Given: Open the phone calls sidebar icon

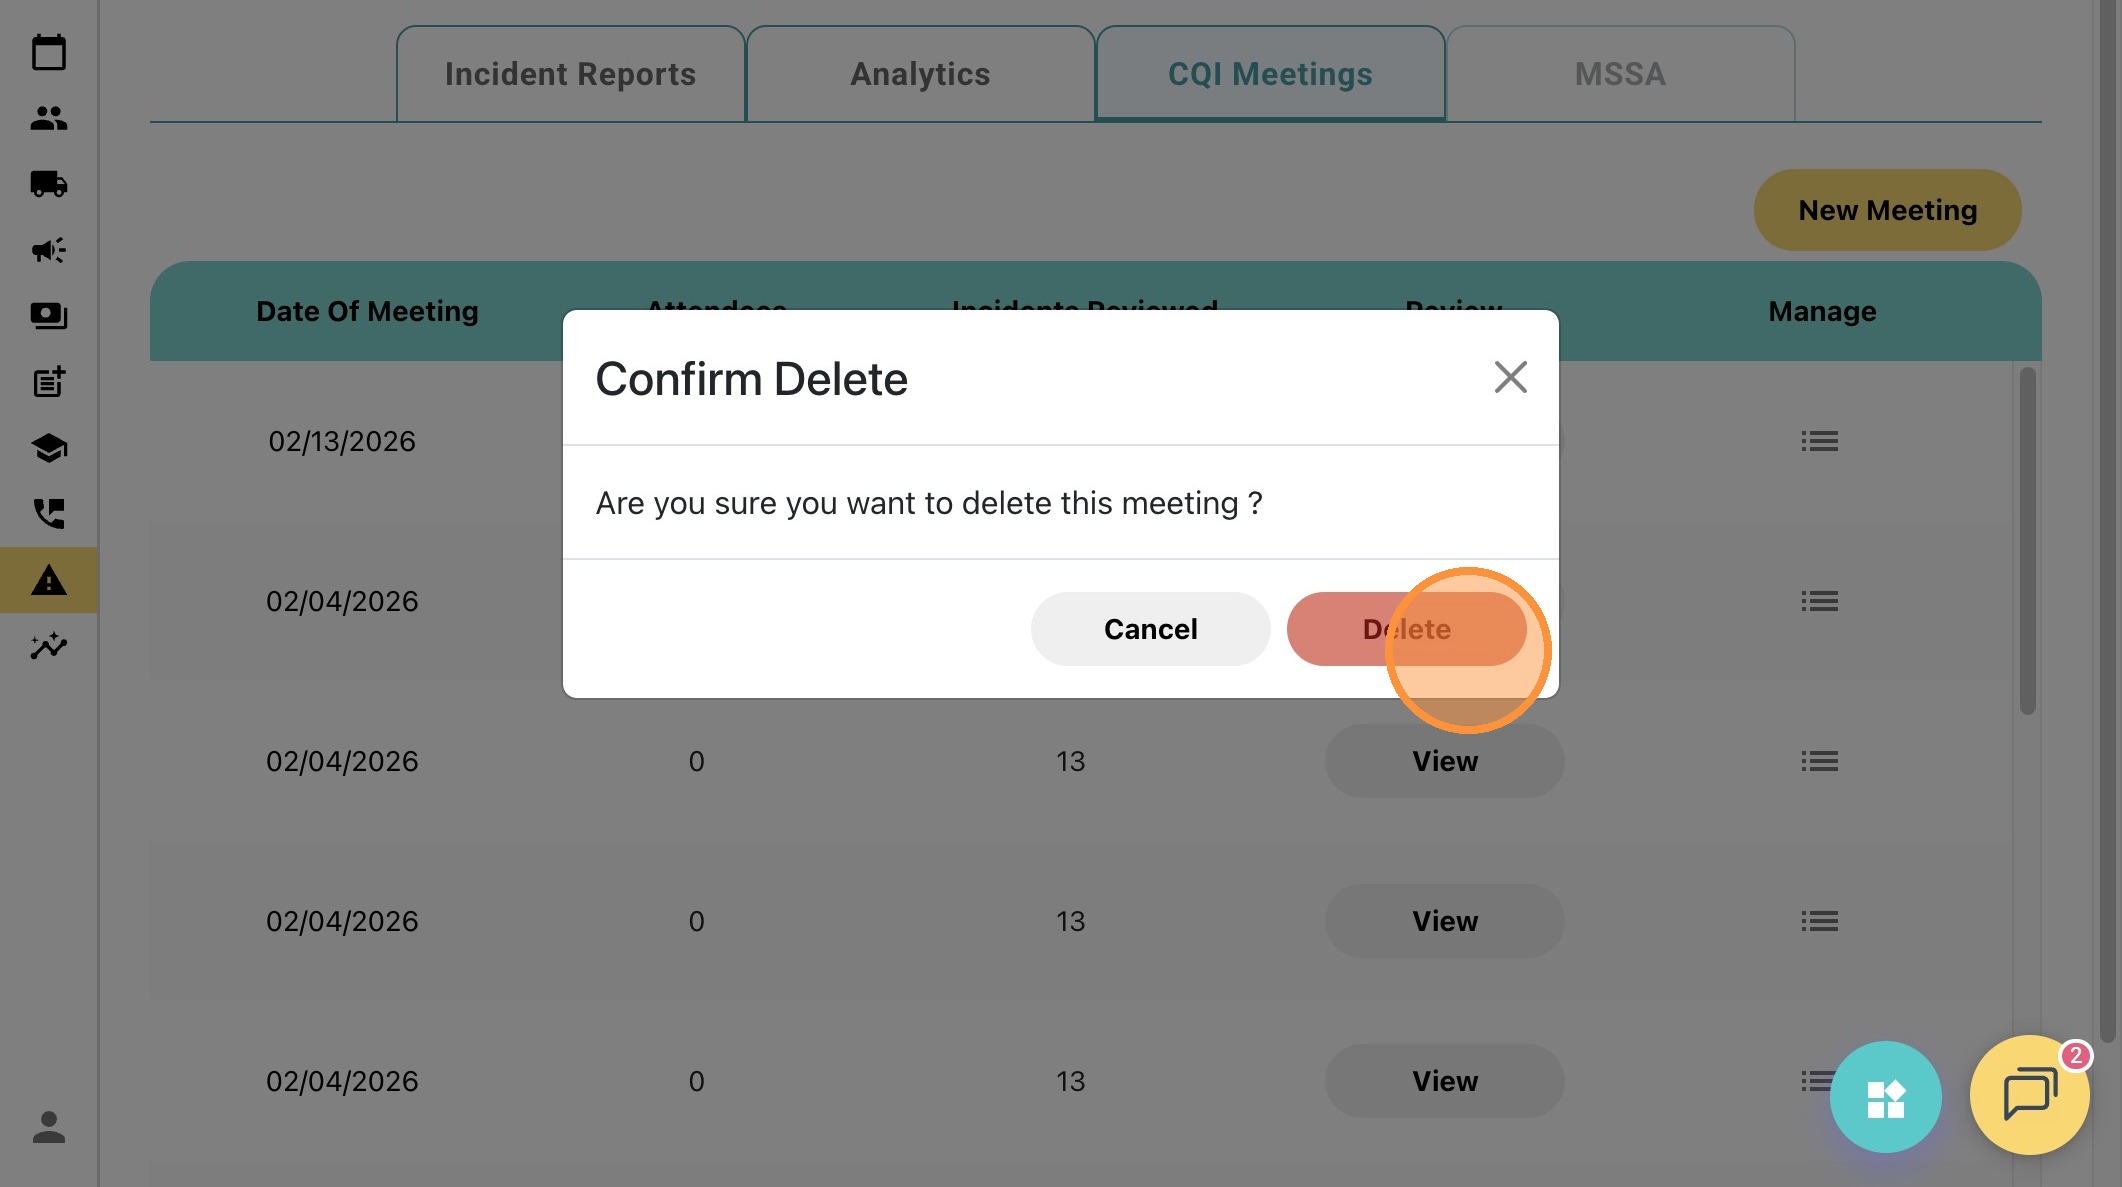Looking at the screenshot, I should click(48, 514).
